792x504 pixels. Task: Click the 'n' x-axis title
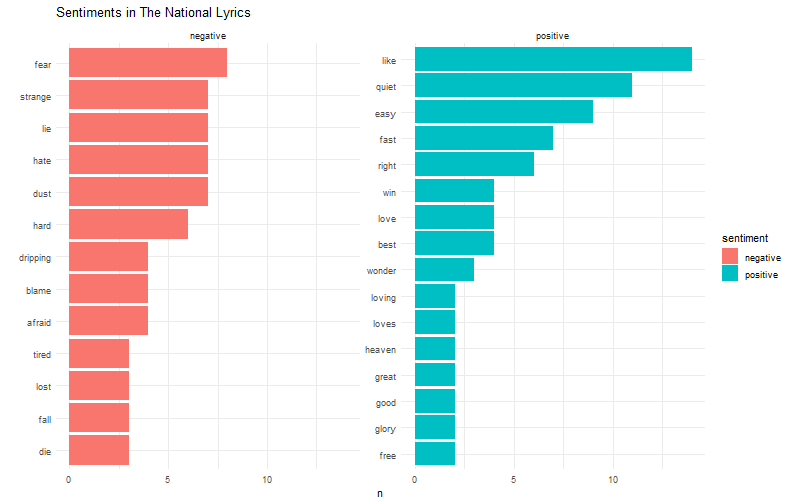pos(380,493)
